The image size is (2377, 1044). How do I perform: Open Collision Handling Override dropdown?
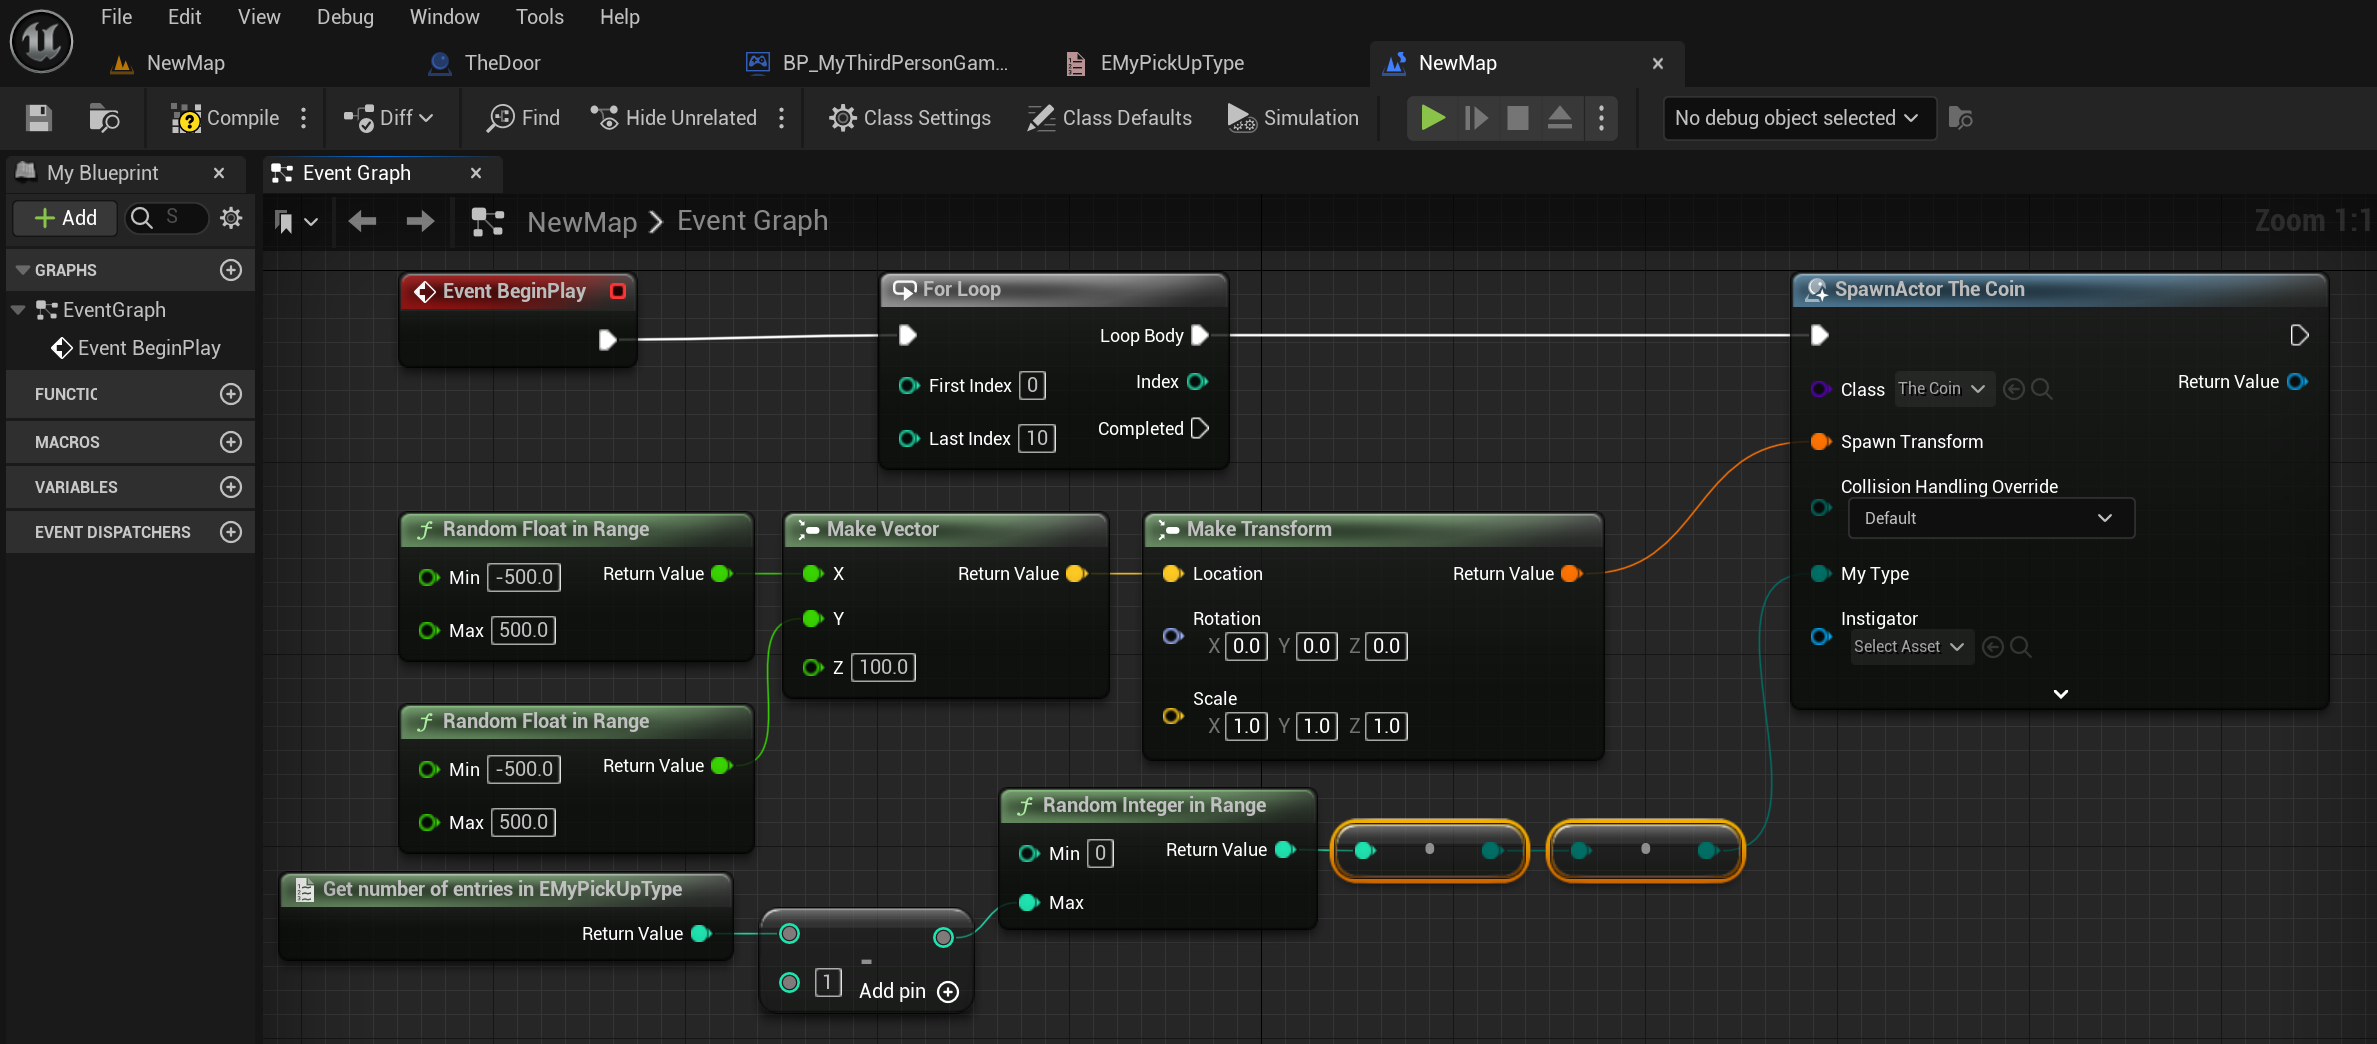pyautogui.click(x=1991, y=518)
